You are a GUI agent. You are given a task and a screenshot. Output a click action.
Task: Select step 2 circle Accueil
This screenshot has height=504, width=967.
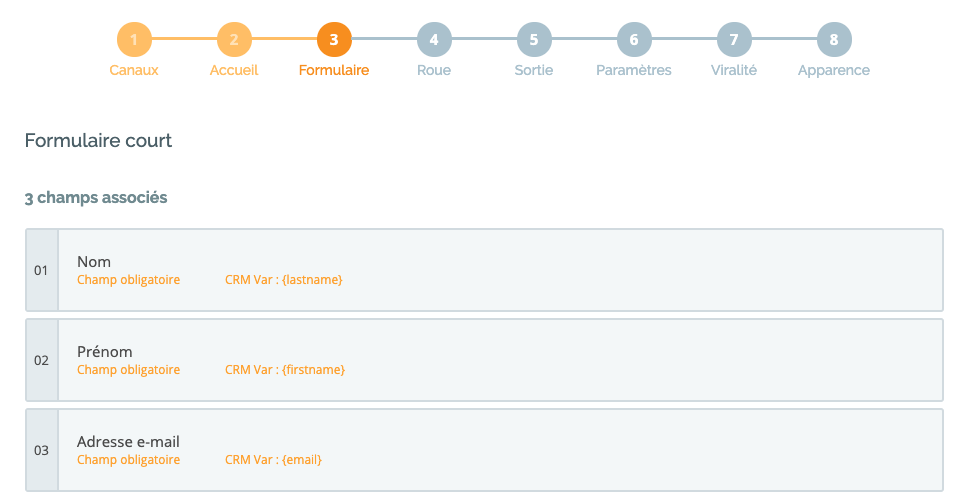[234, 39]
